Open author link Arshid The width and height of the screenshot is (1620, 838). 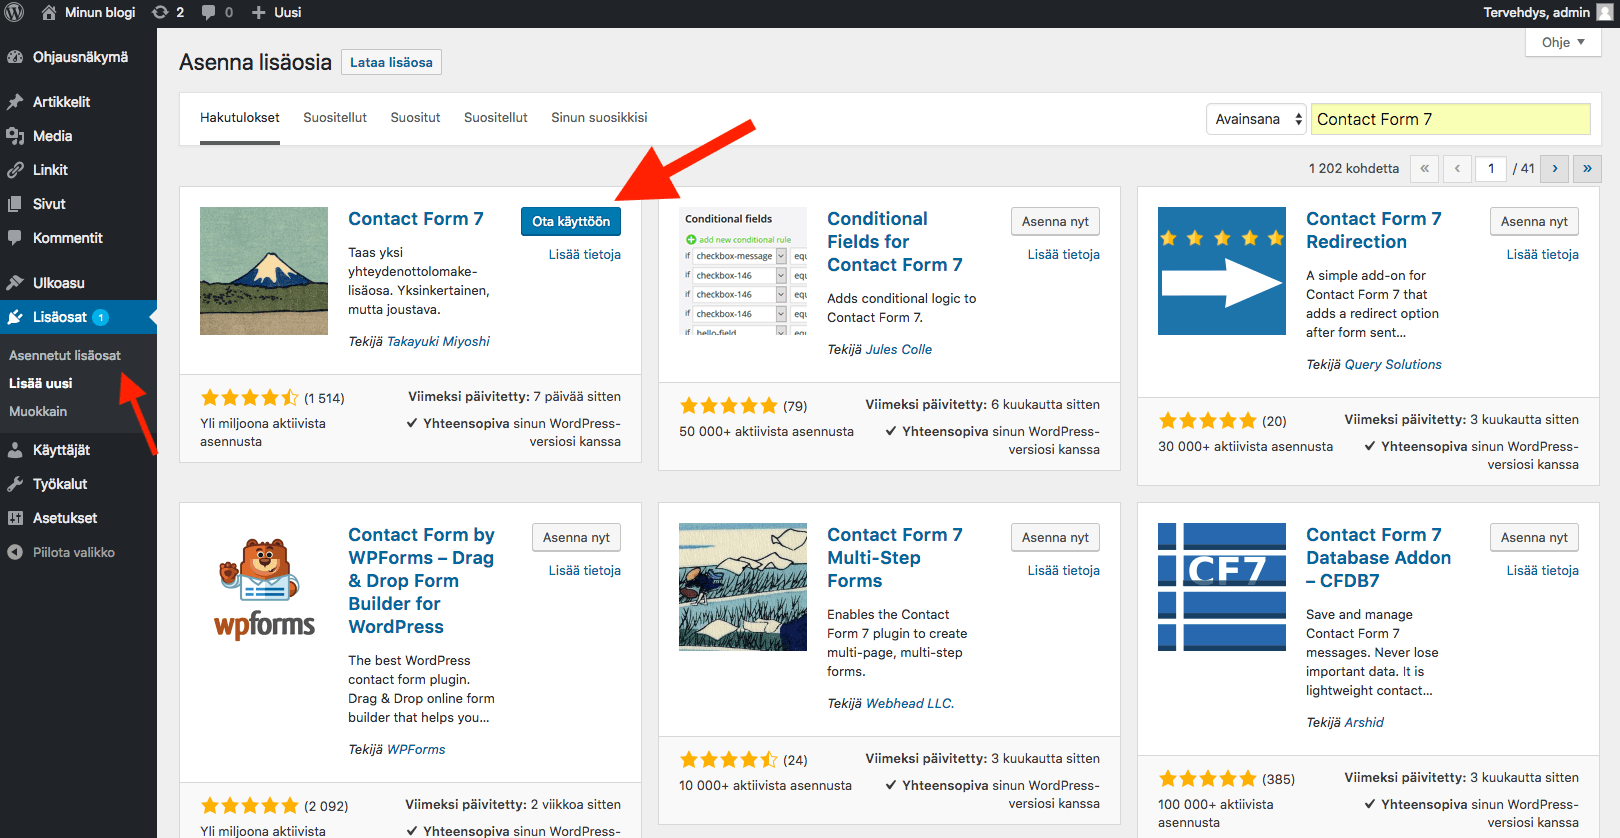coord(1364,722)
